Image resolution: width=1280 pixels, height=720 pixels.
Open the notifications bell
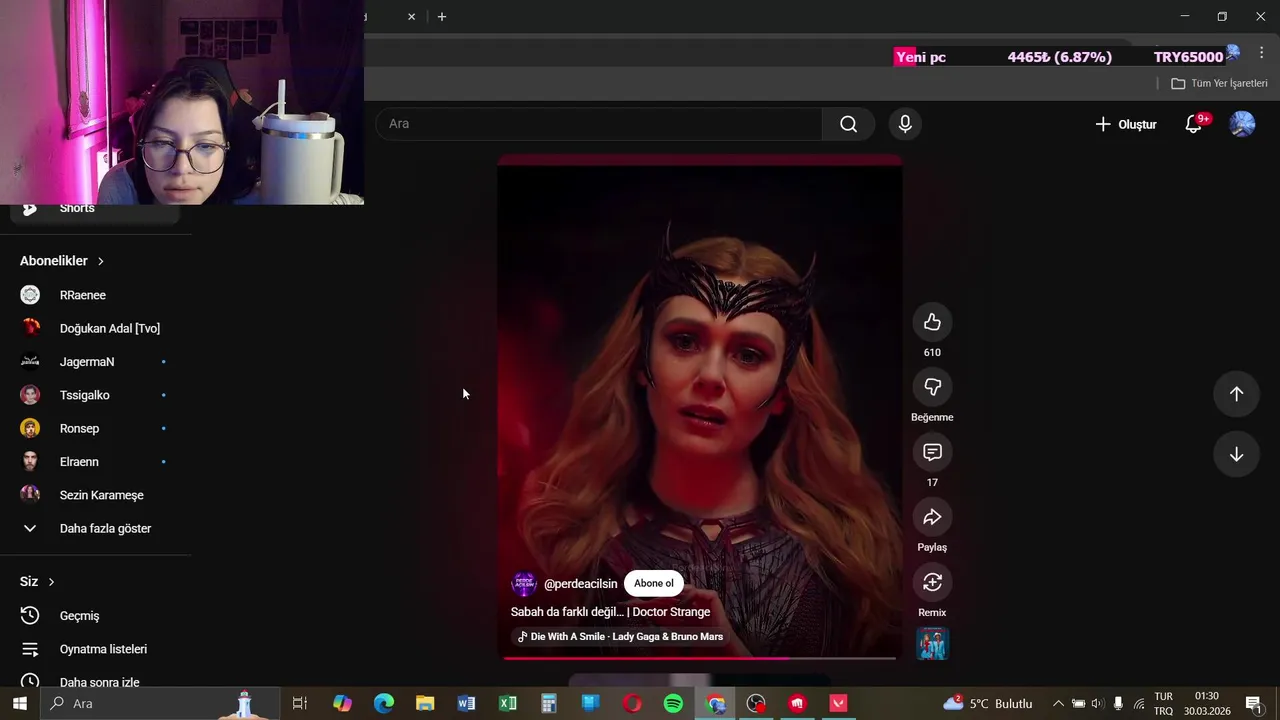1193,124
